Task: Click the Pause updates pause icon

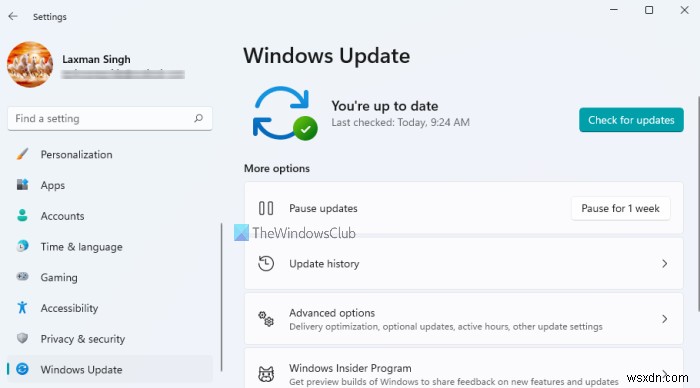Action: coord(266,209)
